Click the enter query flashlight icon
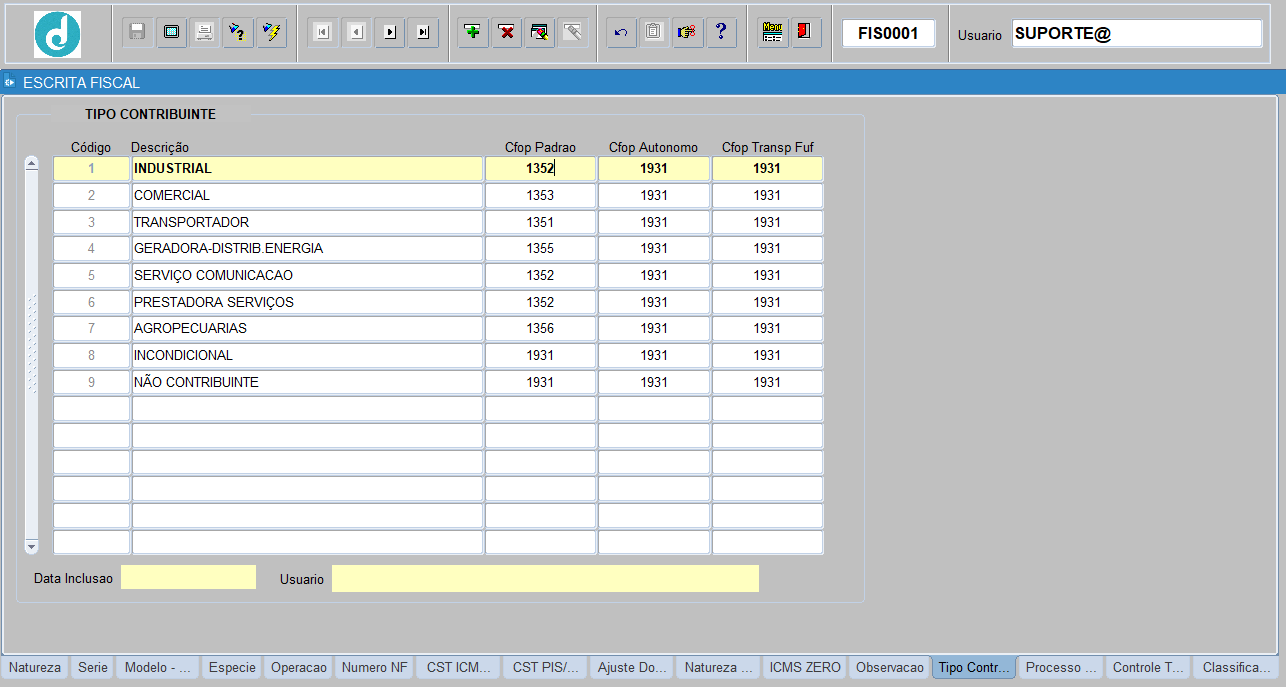Viewport: 1286px width, 687px height. pyautogui.click(x=238, y=32)
